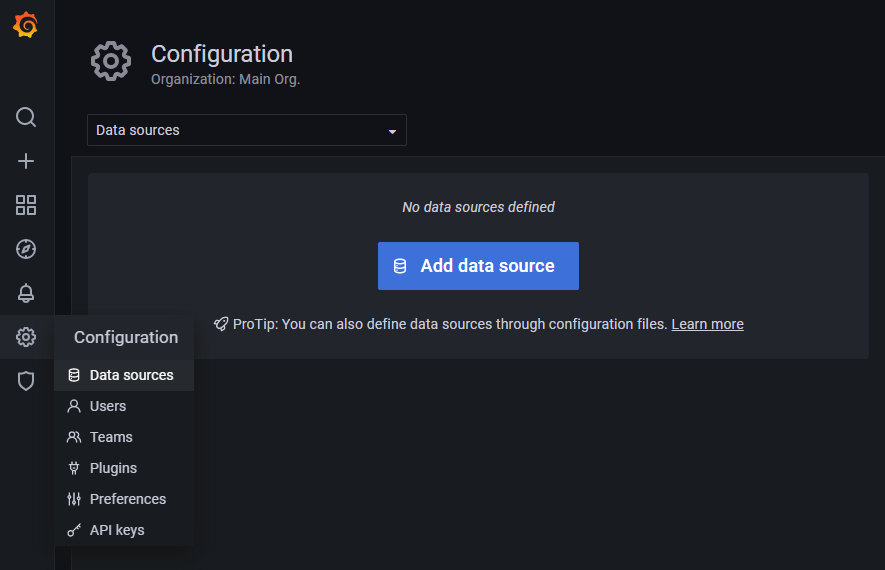Choose Preferences in Configuration menu
Screen dimensions: 885x570
tap(128, 499)
